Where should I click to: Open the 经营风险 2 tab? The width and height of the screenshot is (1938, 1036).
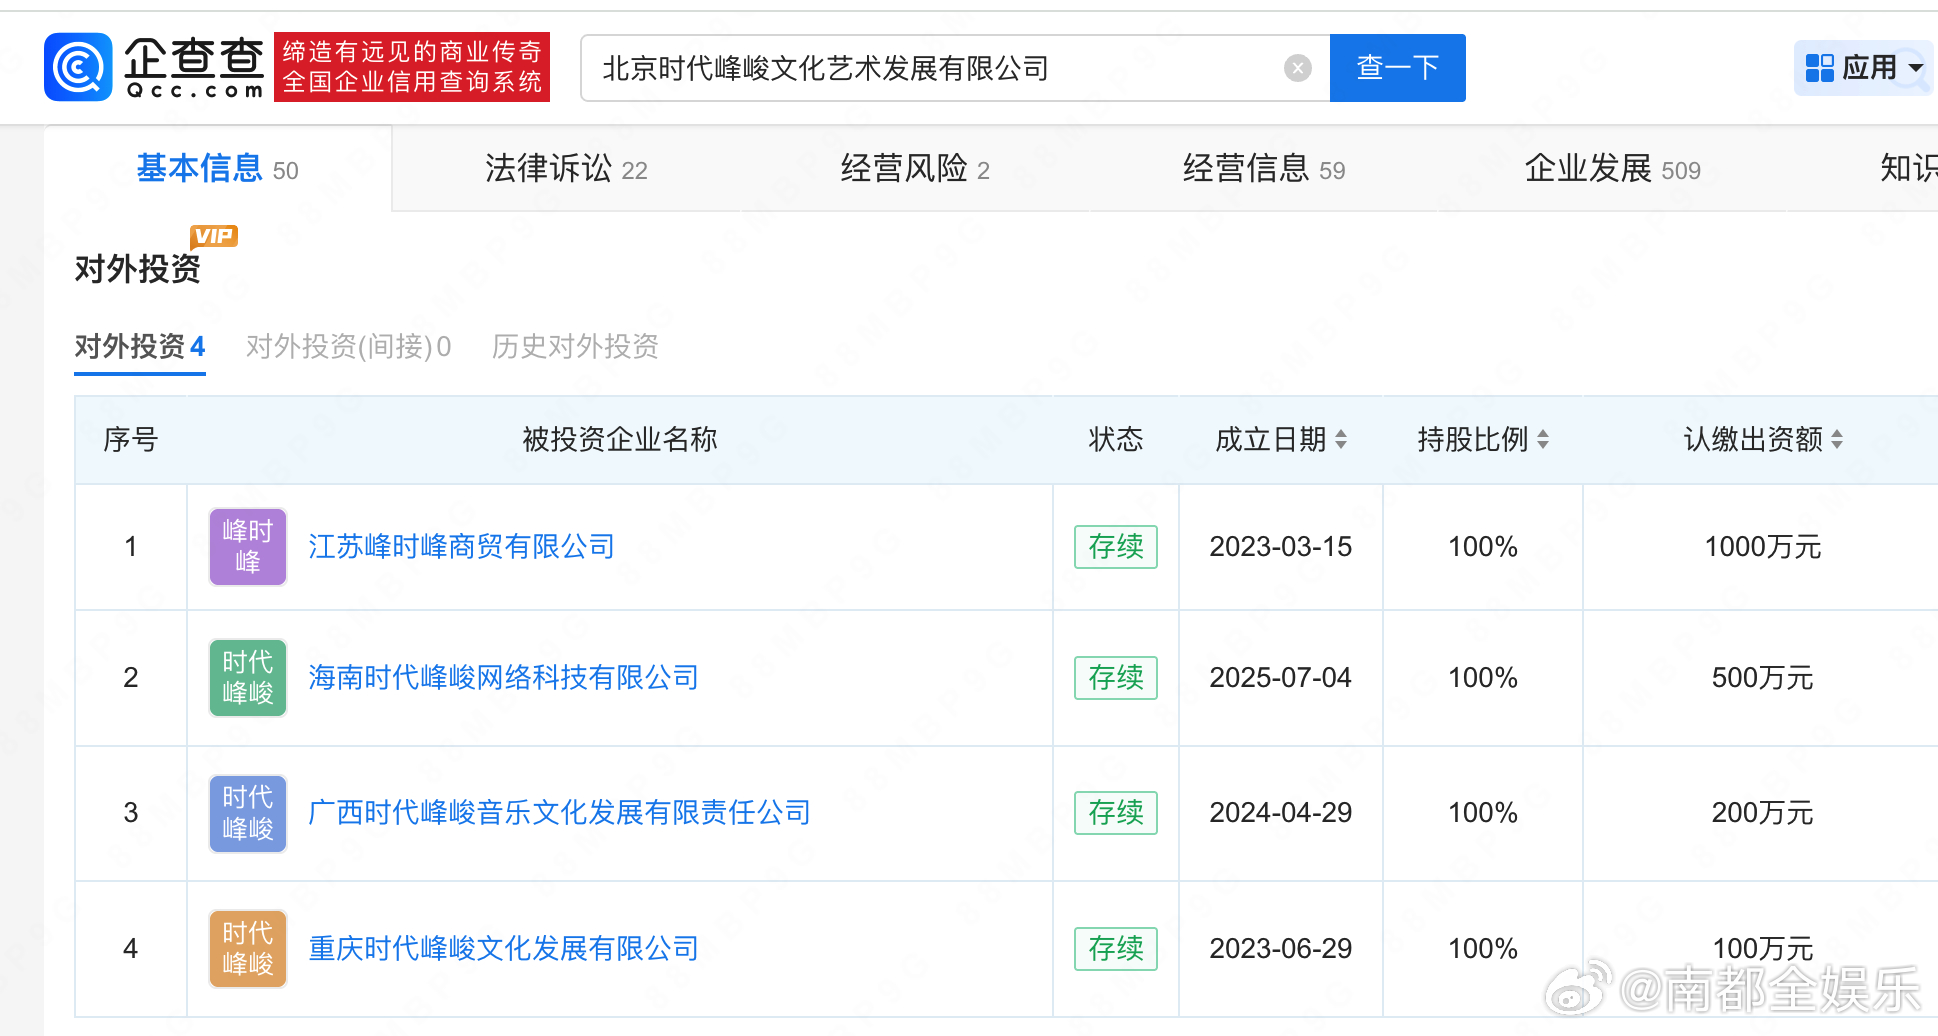tap(915, 169)
